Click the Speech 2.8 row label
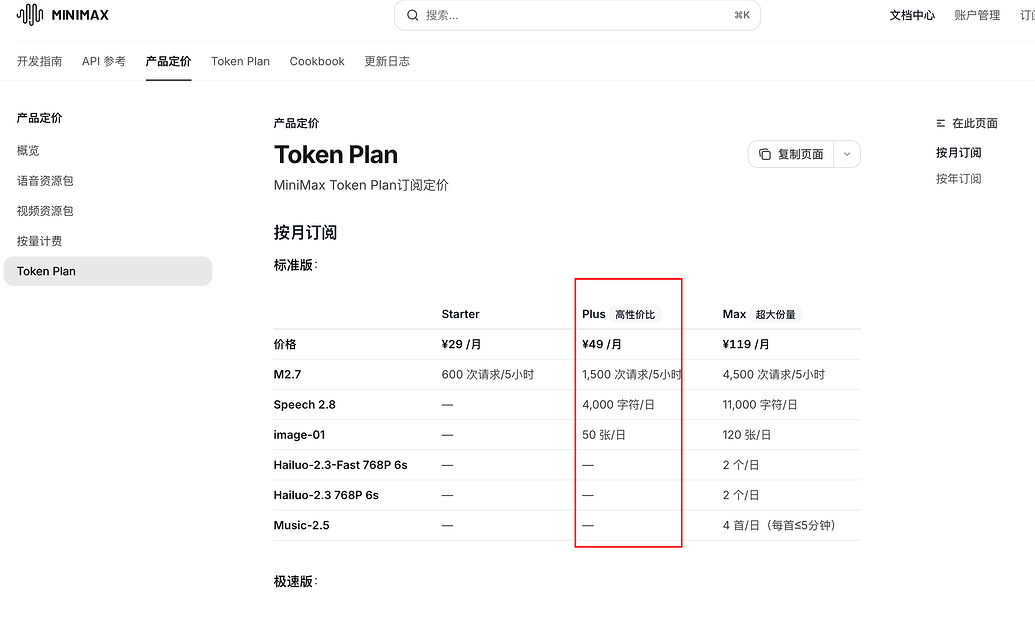 click(x=304, y=405)
